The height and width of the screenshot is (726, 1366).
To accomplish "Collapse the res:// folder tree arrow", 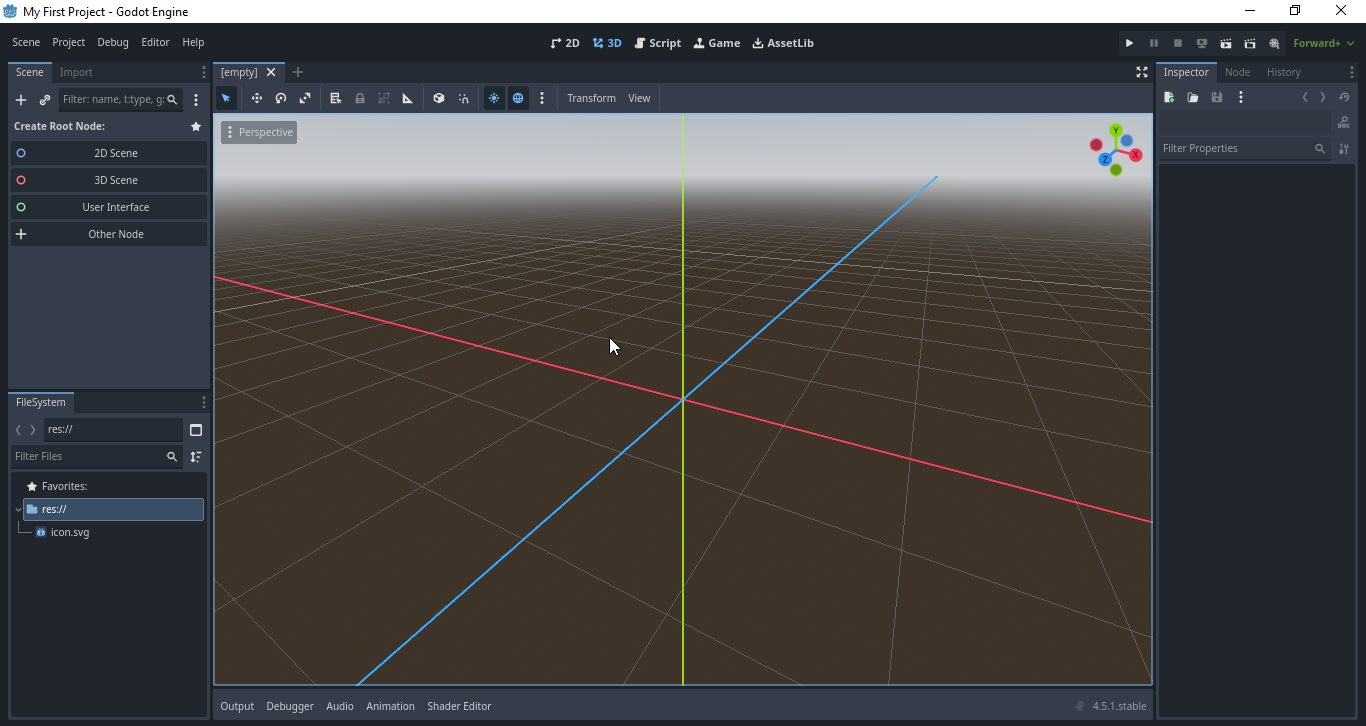I will point(18,509).
